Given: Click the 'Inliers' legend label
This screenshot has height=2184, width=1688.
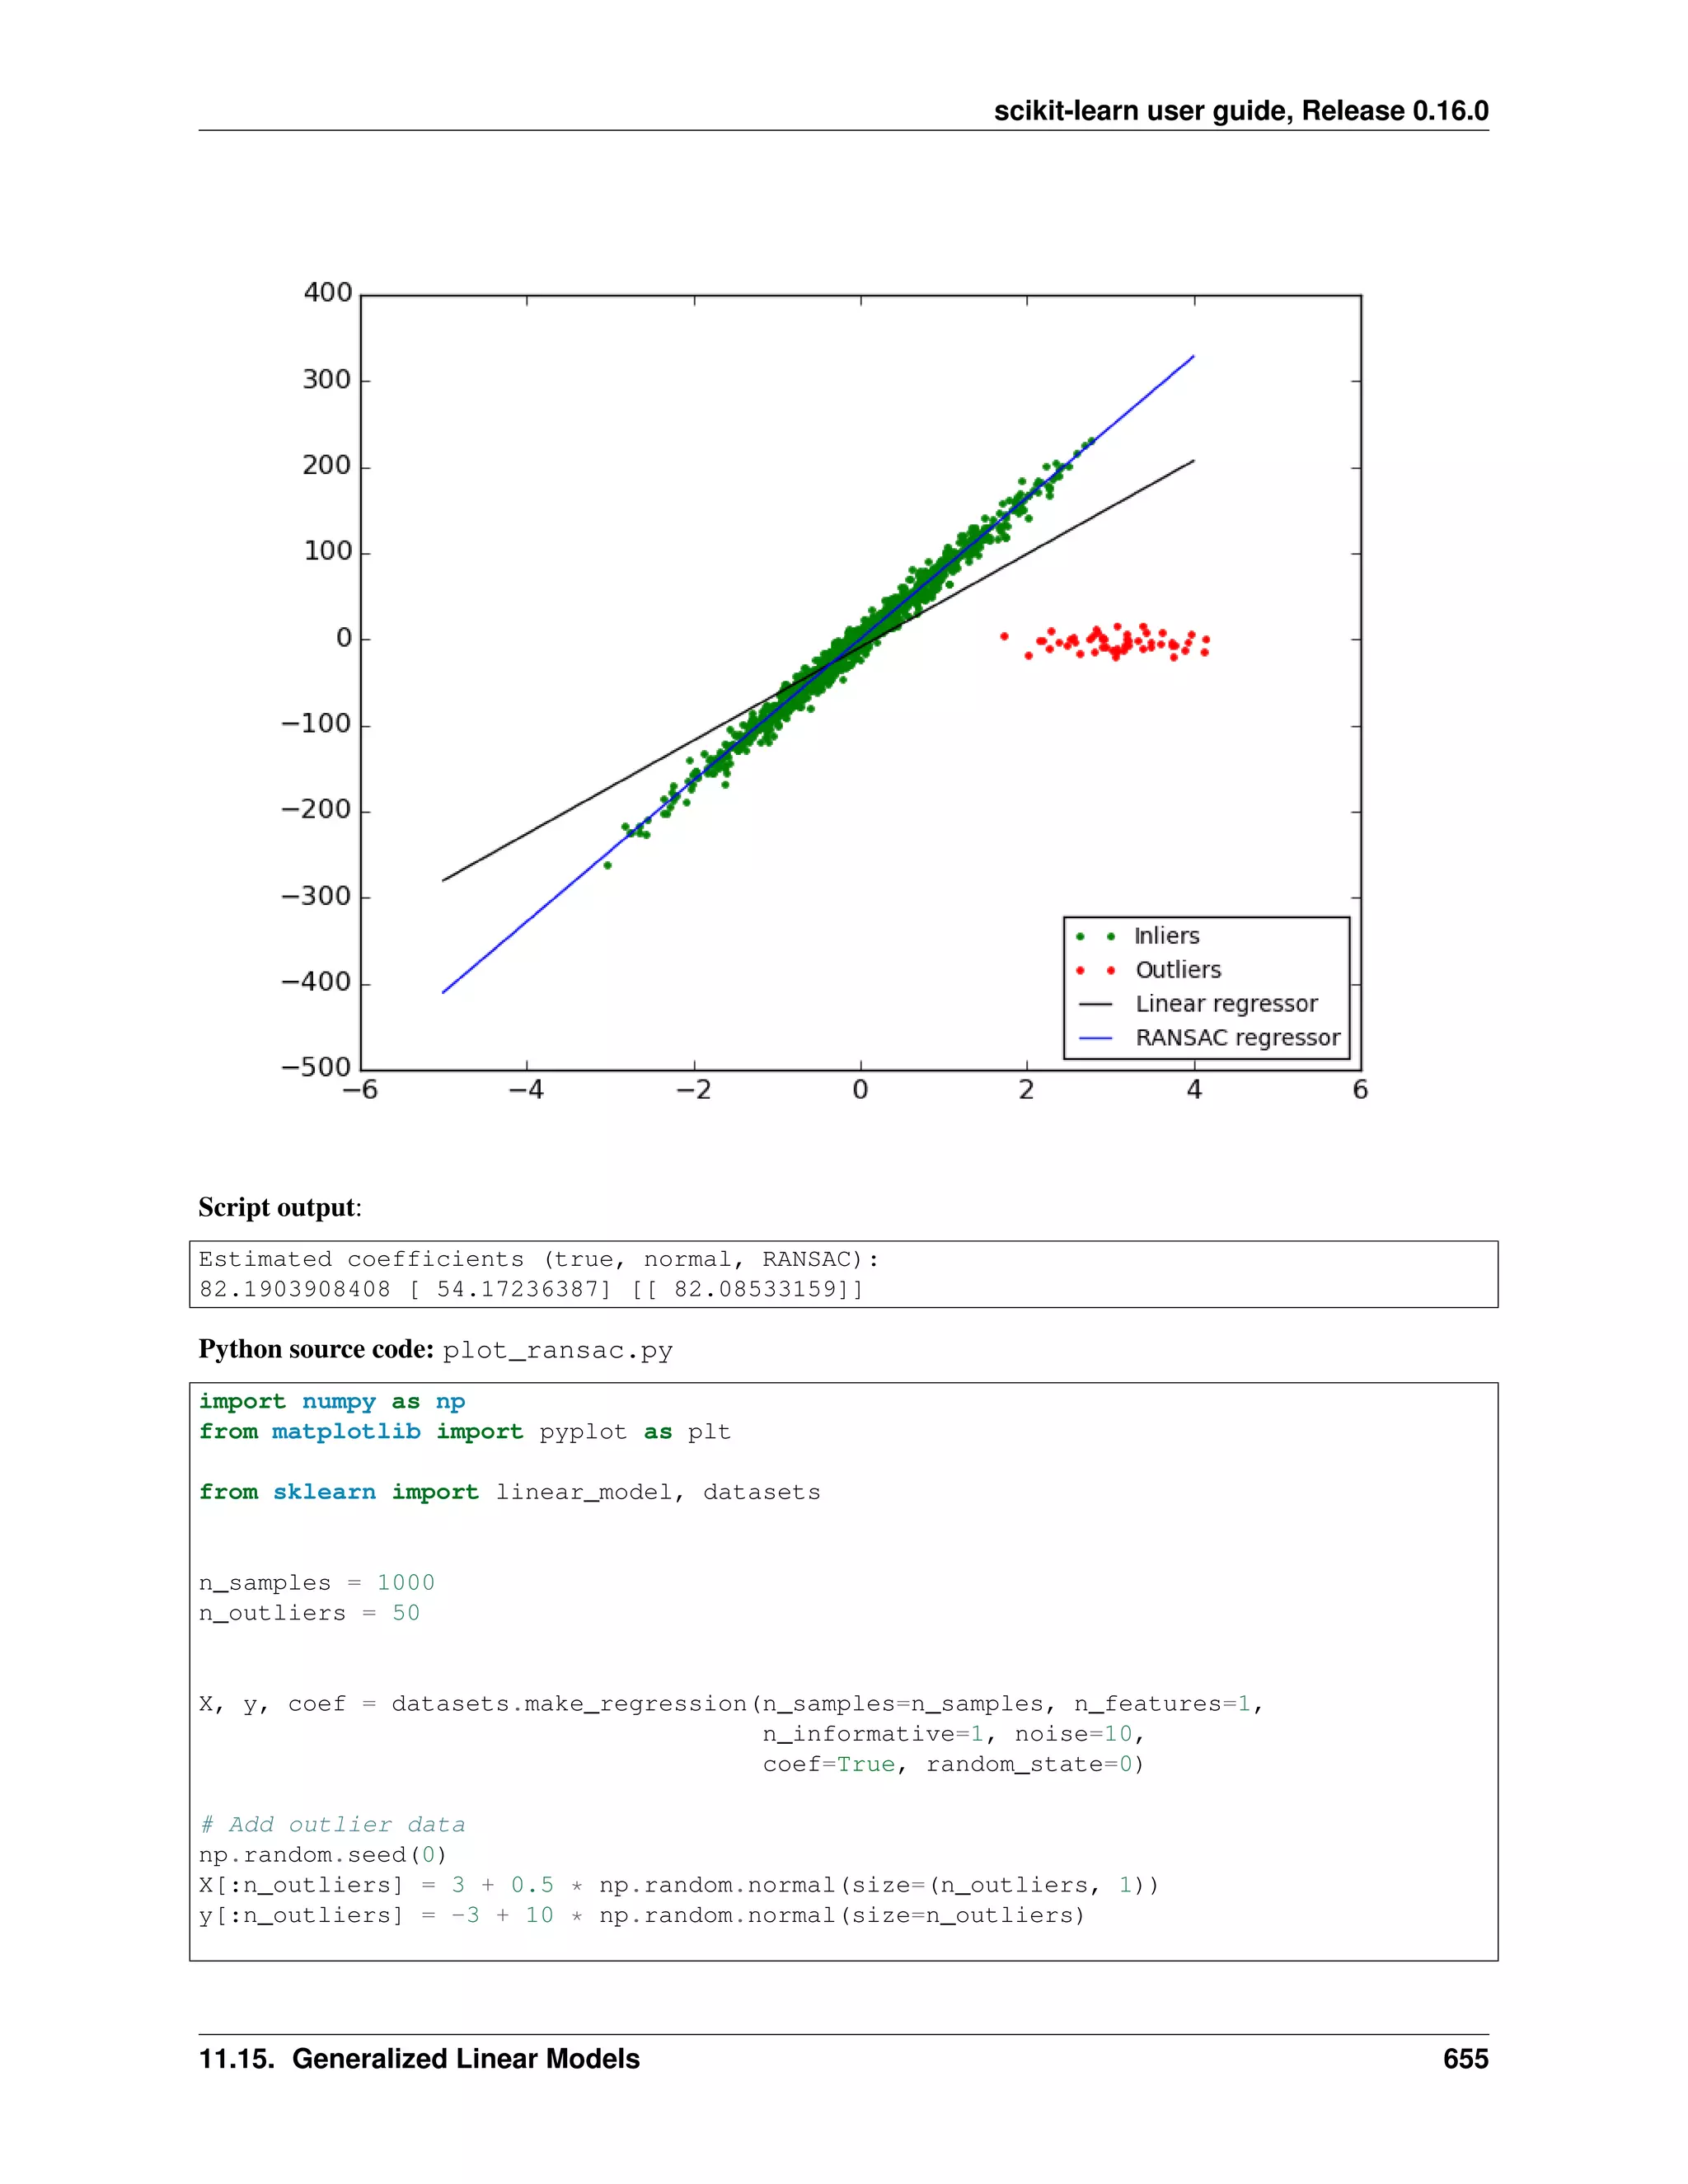Looking at the screenshot, I should pos(1166,936).
